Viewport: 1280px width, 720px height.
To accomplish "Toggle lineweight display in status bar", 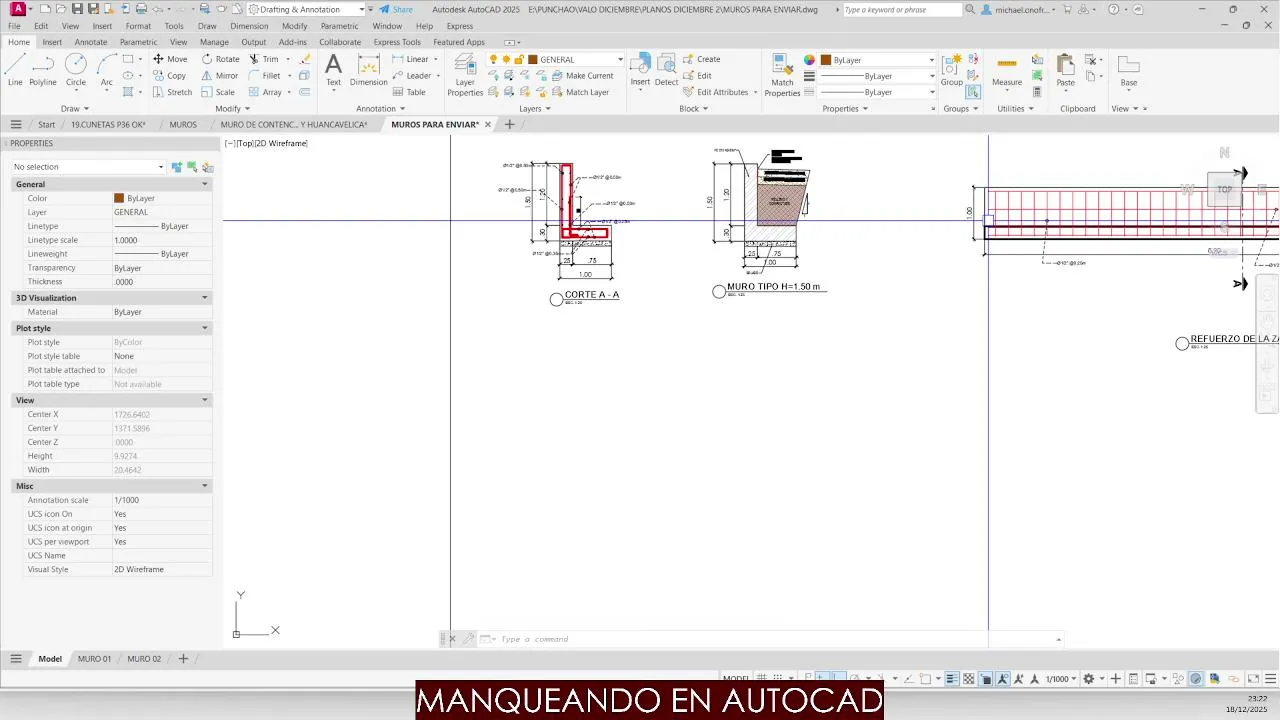I will tap(953, 678).
